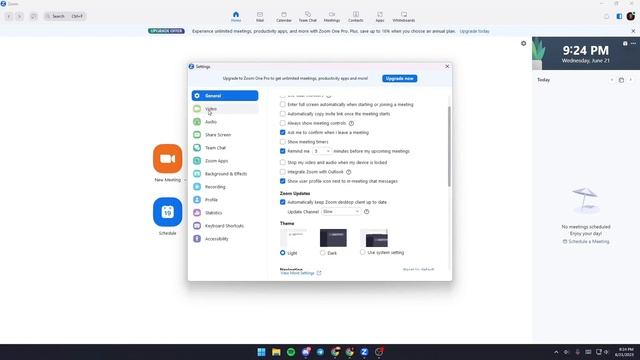Select Share Screen in Settings sidebar
The image size is (640, 360).
225,135
